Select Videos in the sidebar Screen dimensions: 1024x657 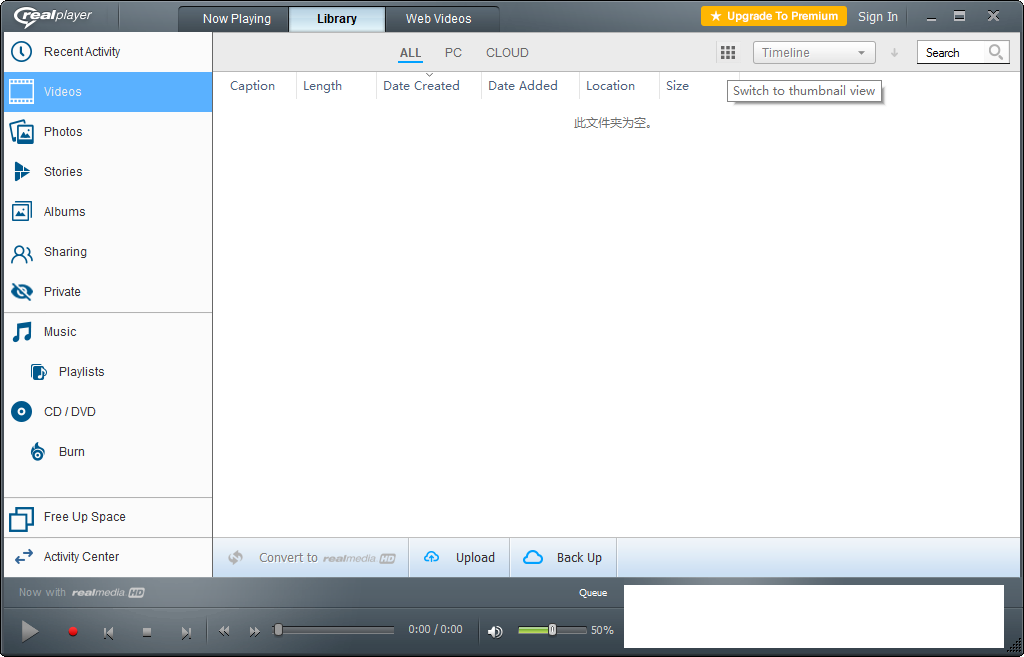(x=108, y=91)
